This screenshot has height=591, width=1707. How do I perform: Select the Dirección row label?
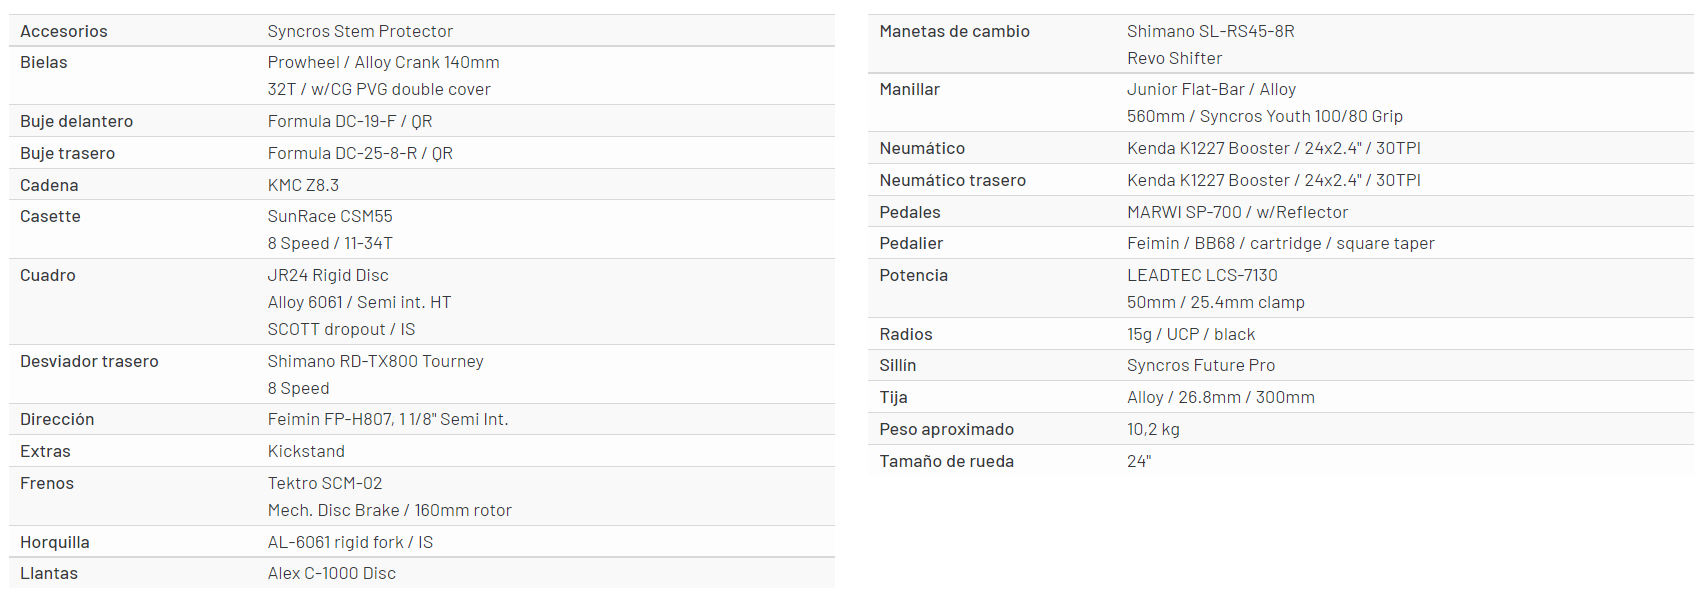(x=57, y=419)
